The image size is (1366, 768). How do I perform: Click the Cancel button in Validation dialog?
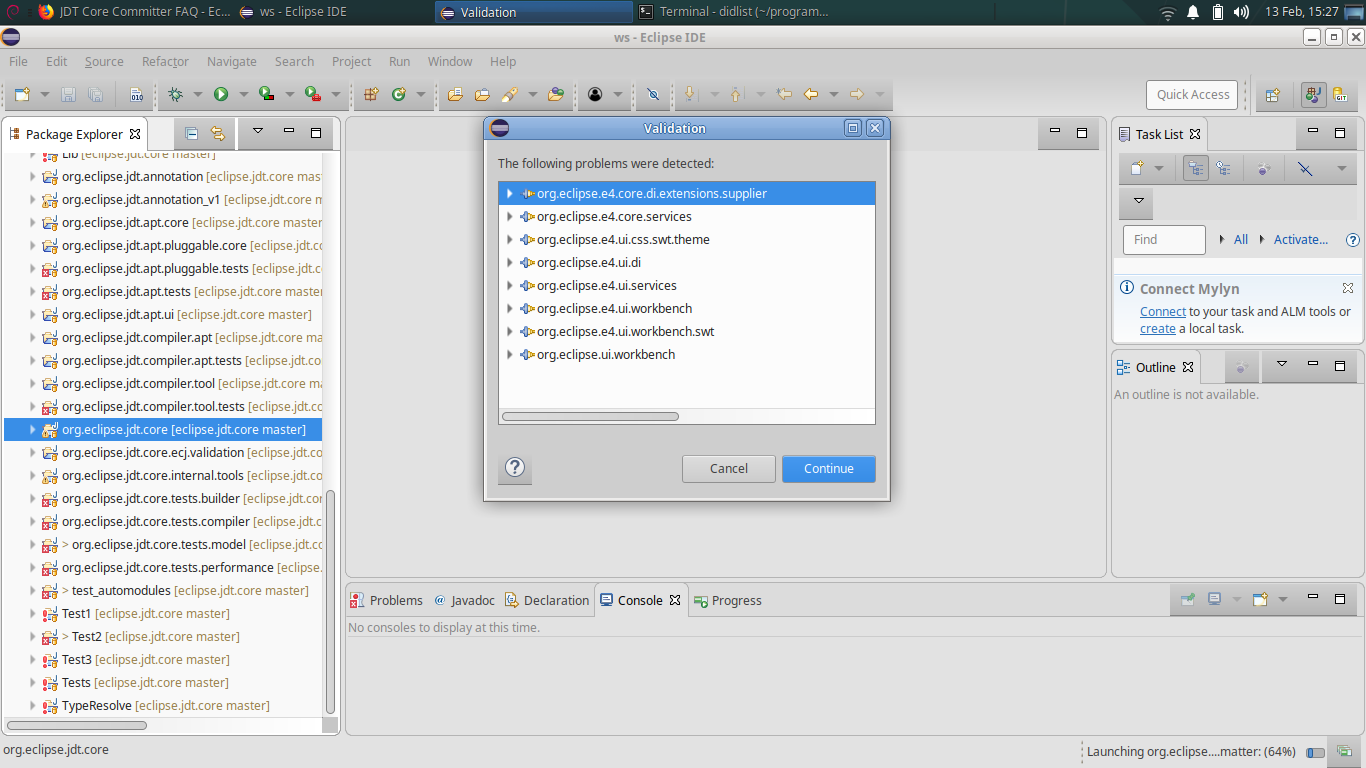pyautogui.click(x=729, y=468)
